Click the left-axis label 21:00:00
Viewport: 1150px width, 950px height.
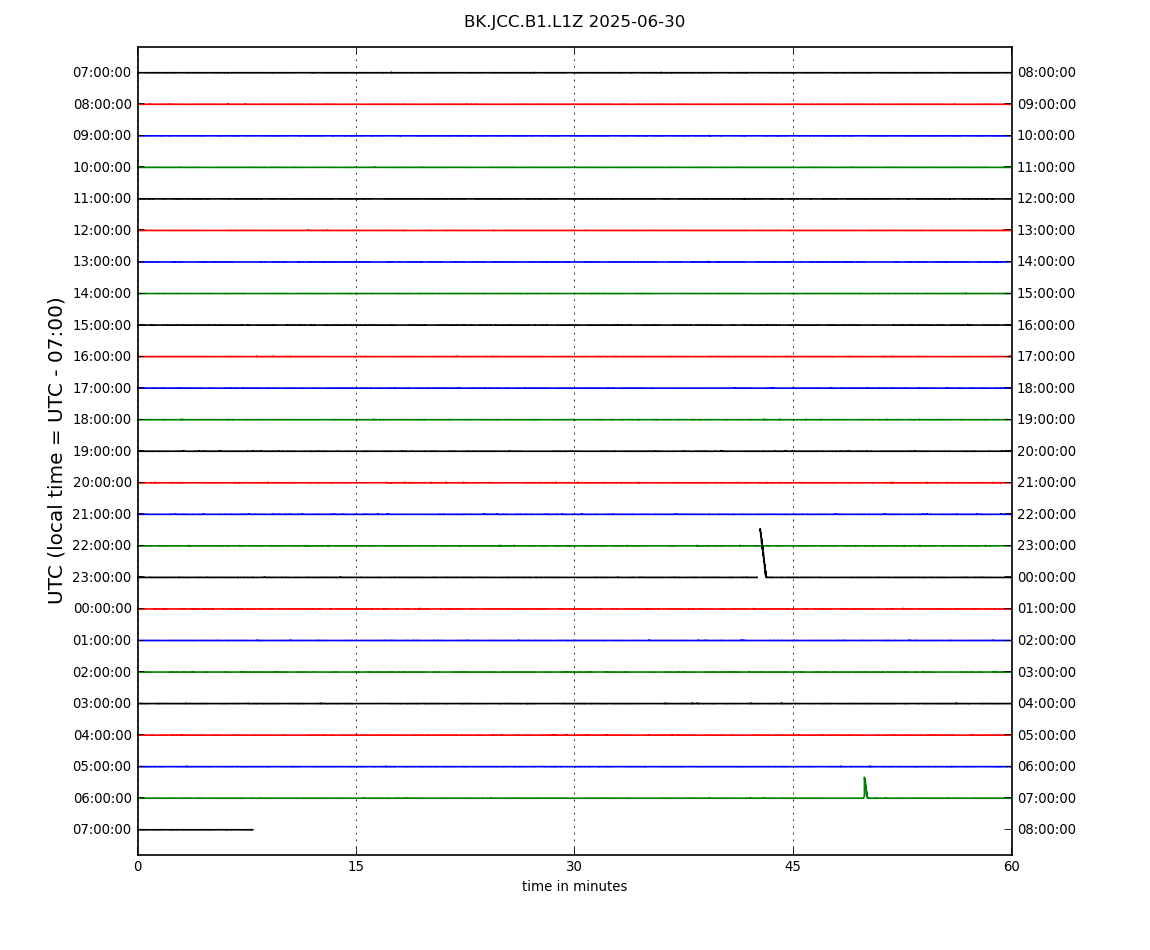pyautogui.click(x=103, y=514)
